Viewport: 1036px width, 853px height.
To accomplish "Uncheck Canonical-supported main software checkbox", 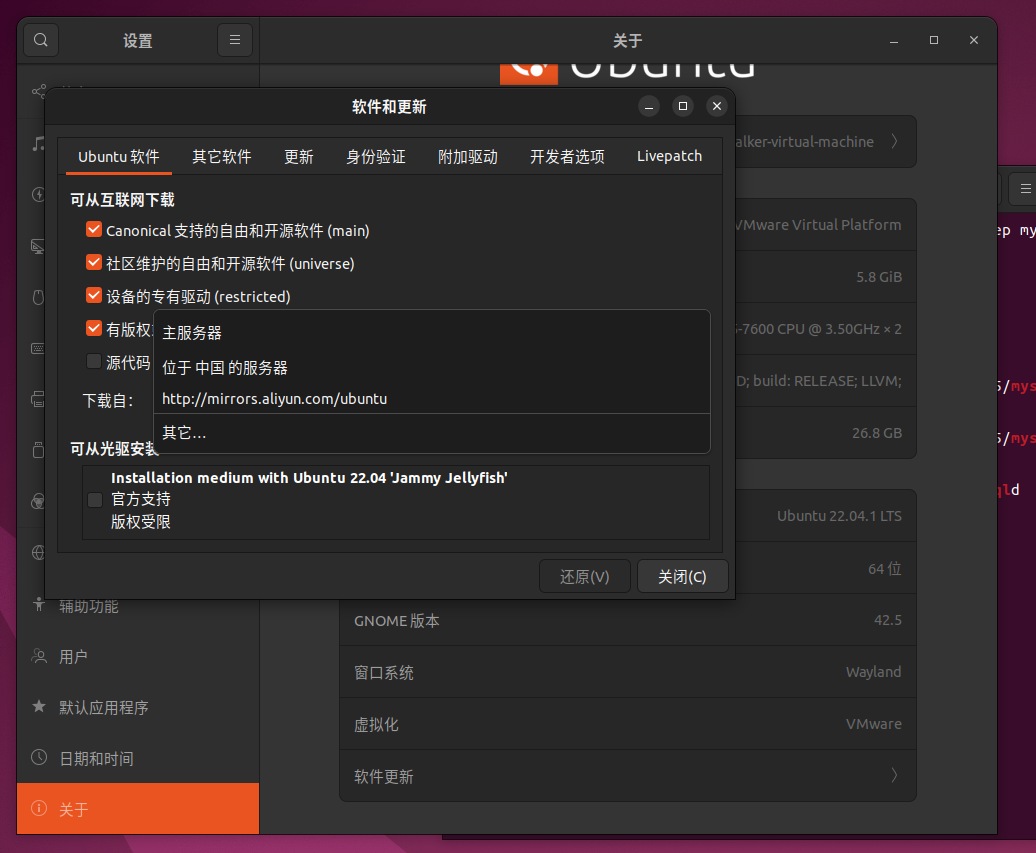I will (94, 230).
